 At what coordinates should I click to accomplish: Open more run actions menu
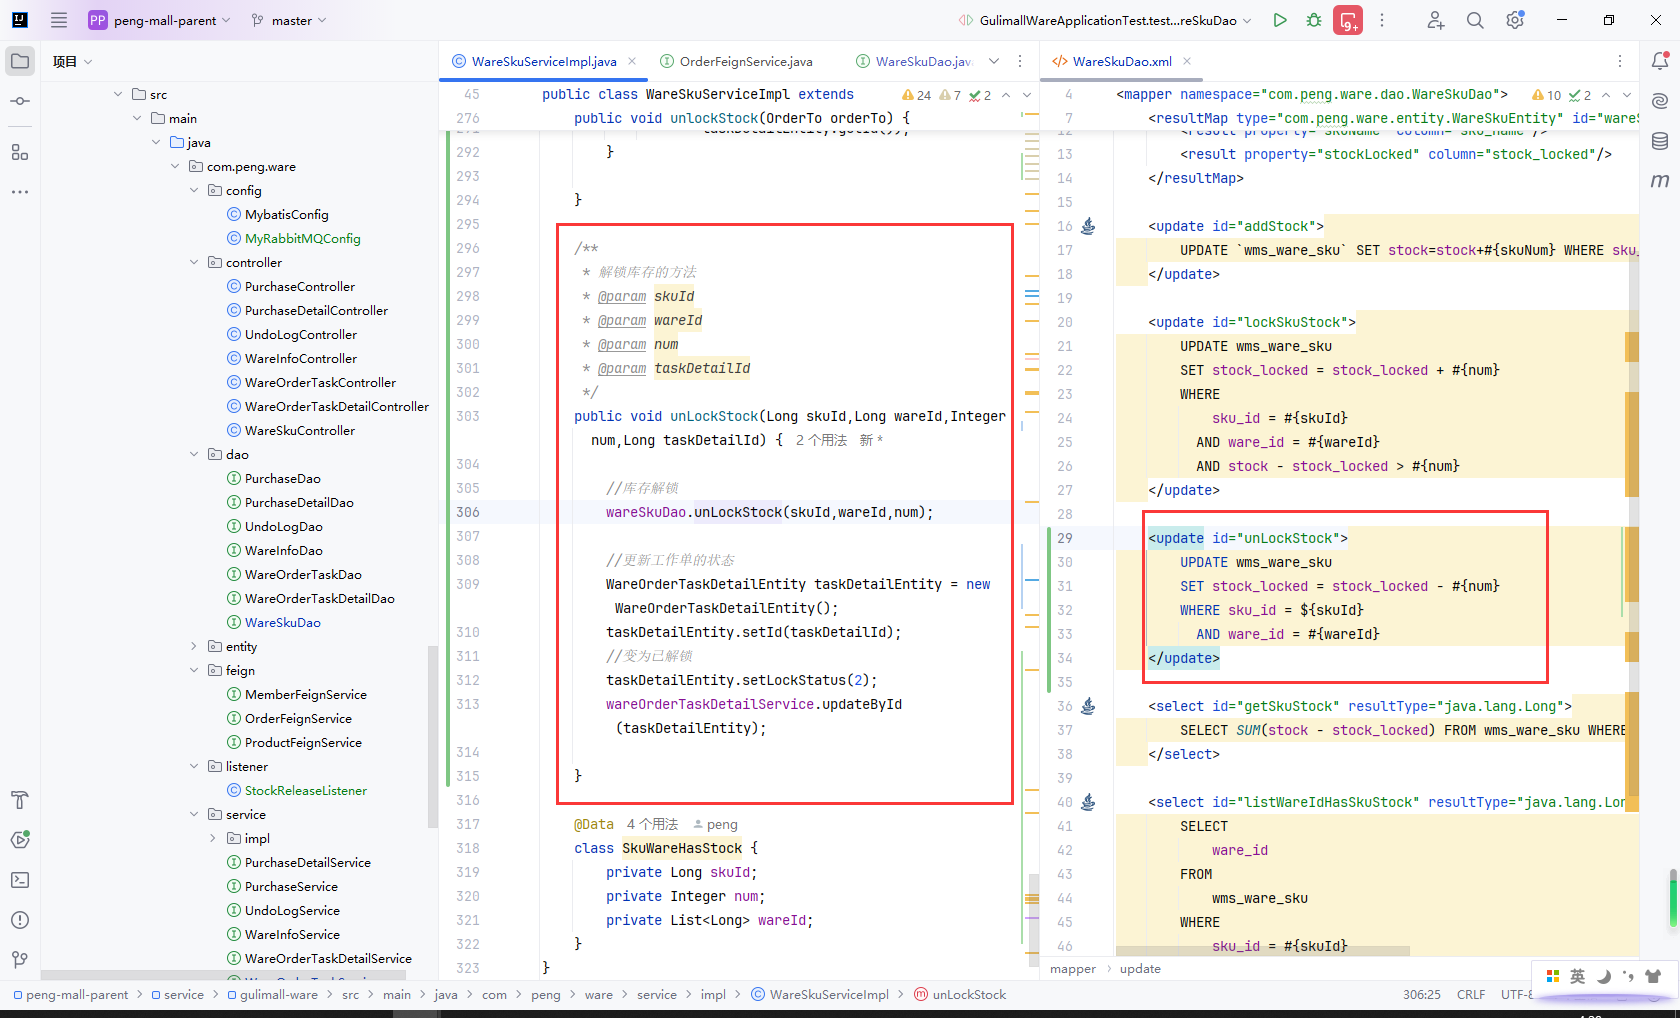(x=1382, y=20)
